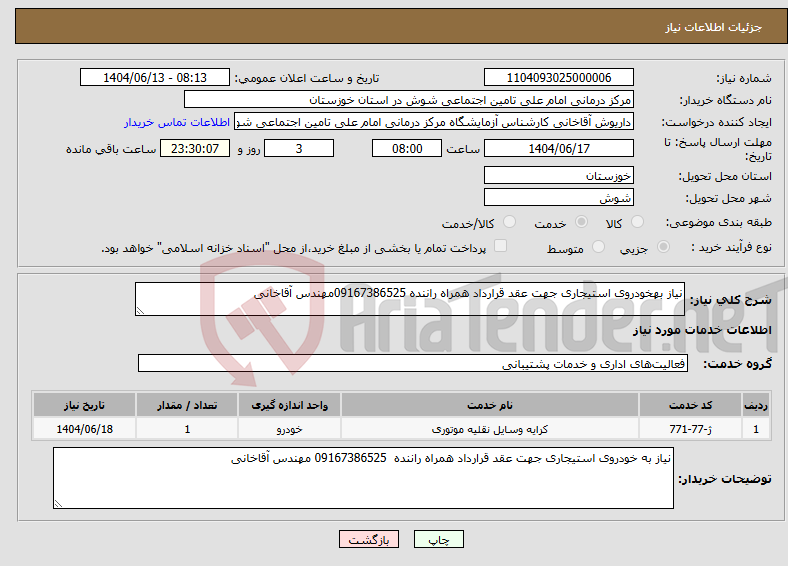Click the شرح کلی نیاز text area
788x566 pixels.
point(410,299)
